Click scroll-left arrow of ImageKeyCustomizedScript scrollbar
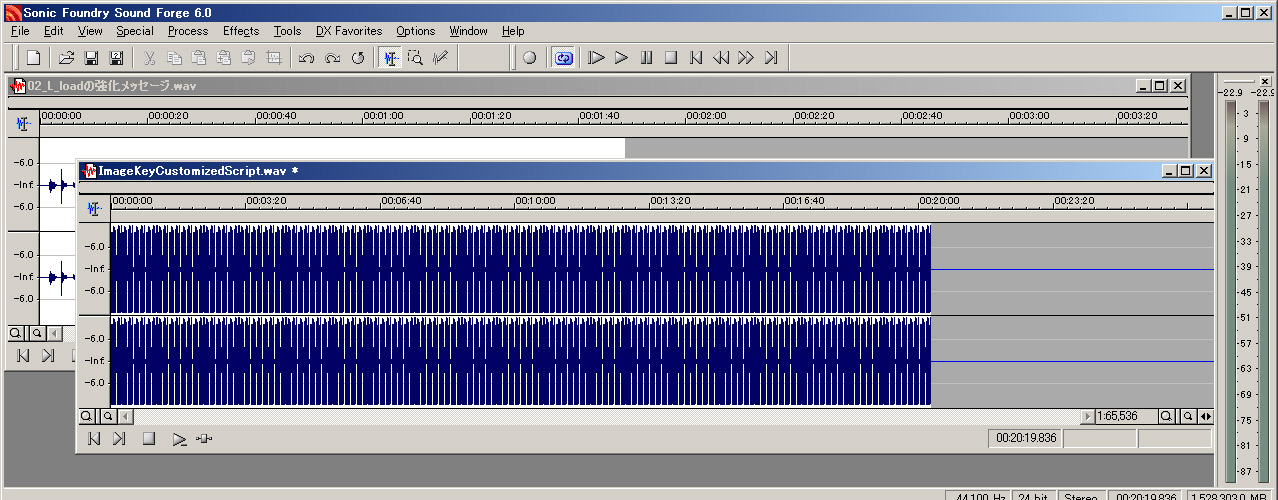Viewport: 1278px width, 500px height. (x=125, y=416)
